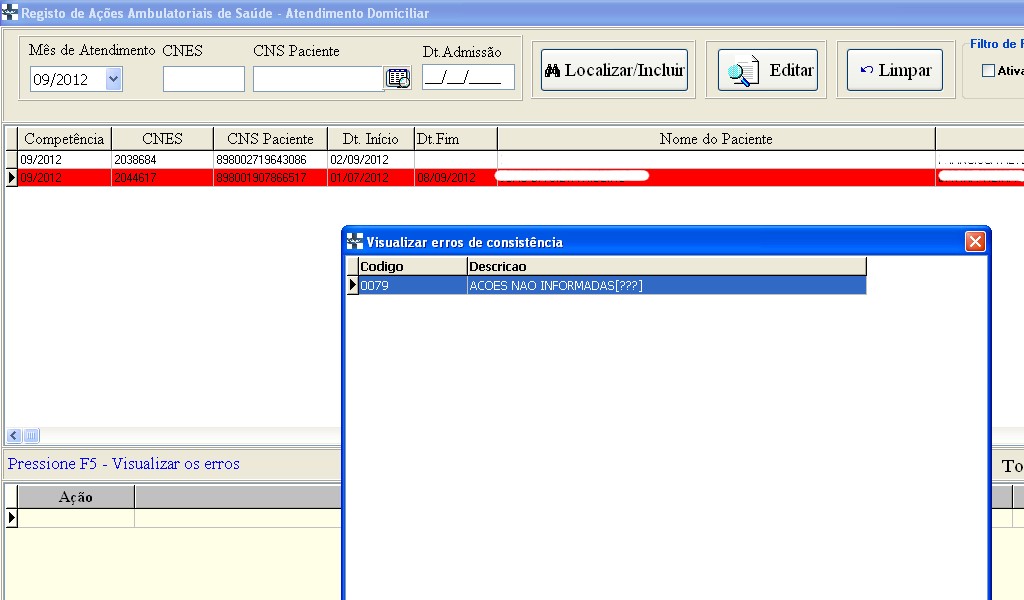Toggle the Ativa filter checkbox
The width and height of the screenshot is (1024, 600).
[989, 71]
